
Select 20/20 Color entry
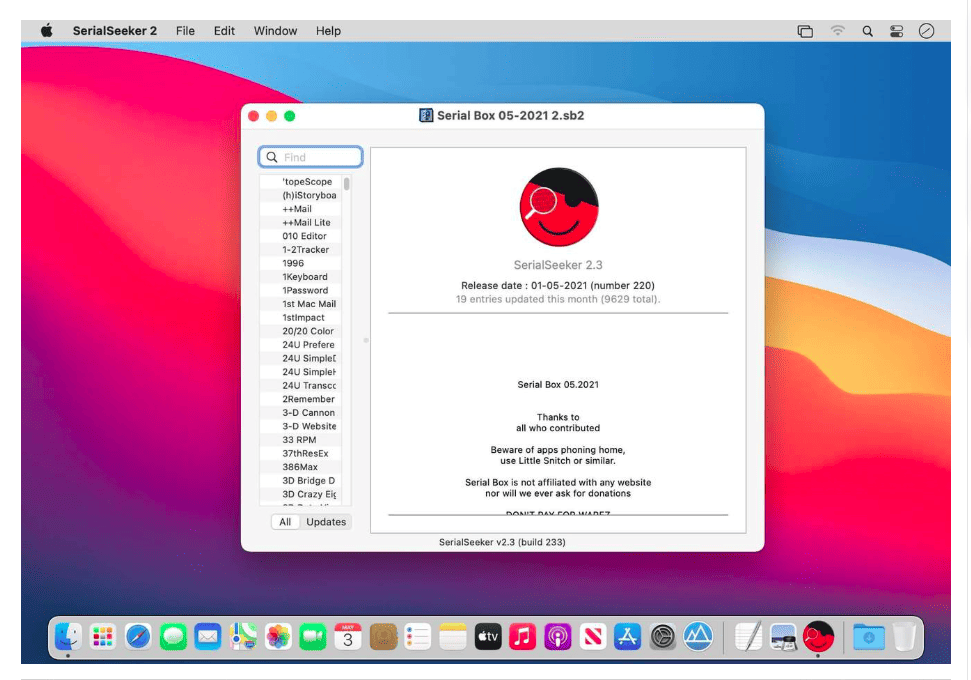click(x=300, y=331)
